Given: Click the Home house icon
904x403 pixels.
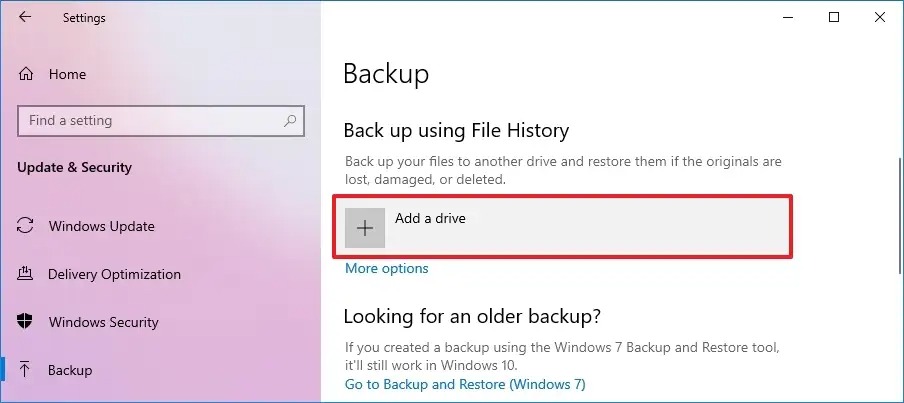Looking at the screenshot, I should [26, 74].
